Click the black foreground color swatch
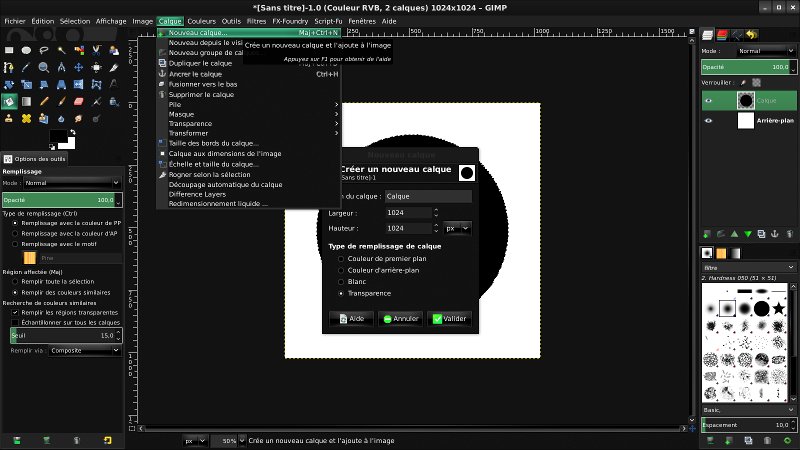Image resolution: width=800 pixels, height=450 pixels. 58,136
